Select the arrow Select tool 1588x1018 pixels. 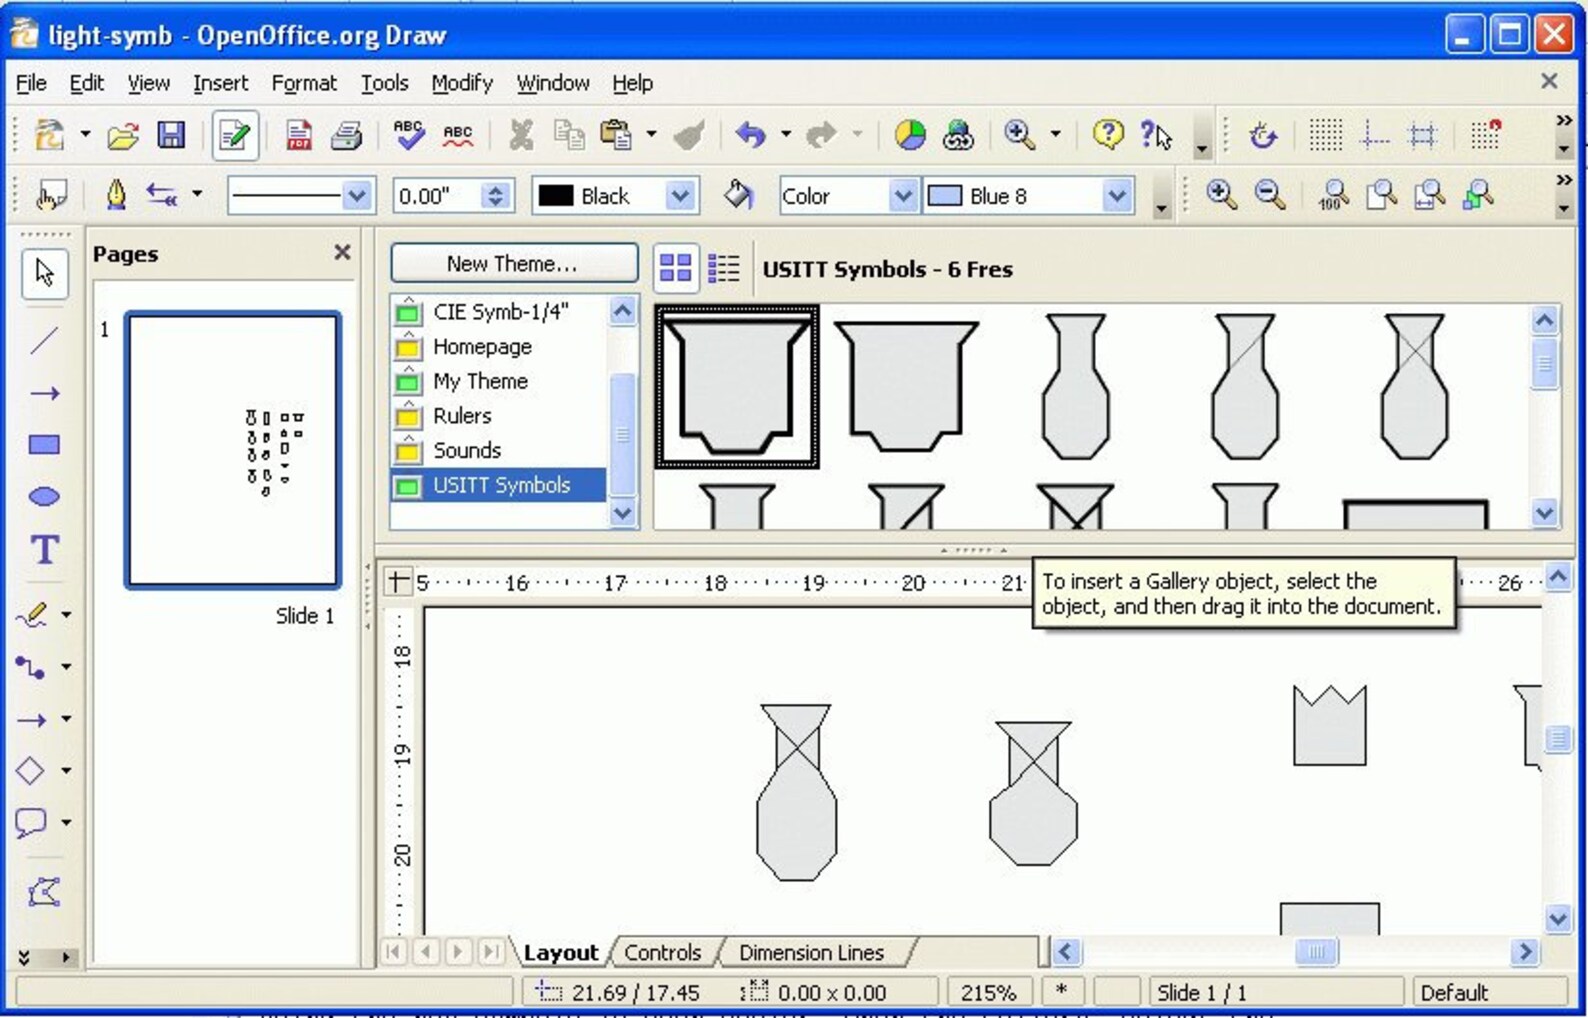tap(44, 272)
